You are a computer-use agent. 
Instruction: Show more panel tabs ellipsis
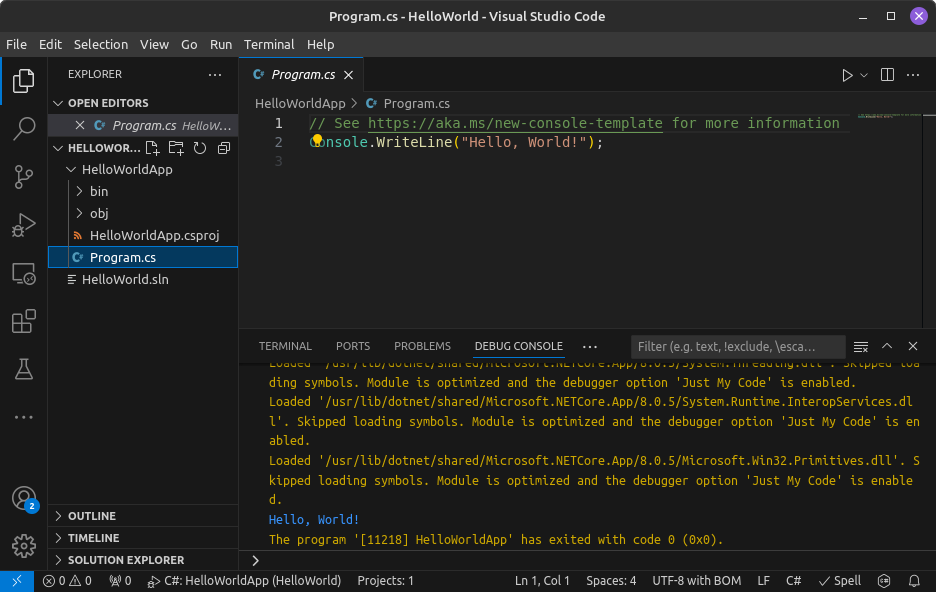click(x=590, y=347)
